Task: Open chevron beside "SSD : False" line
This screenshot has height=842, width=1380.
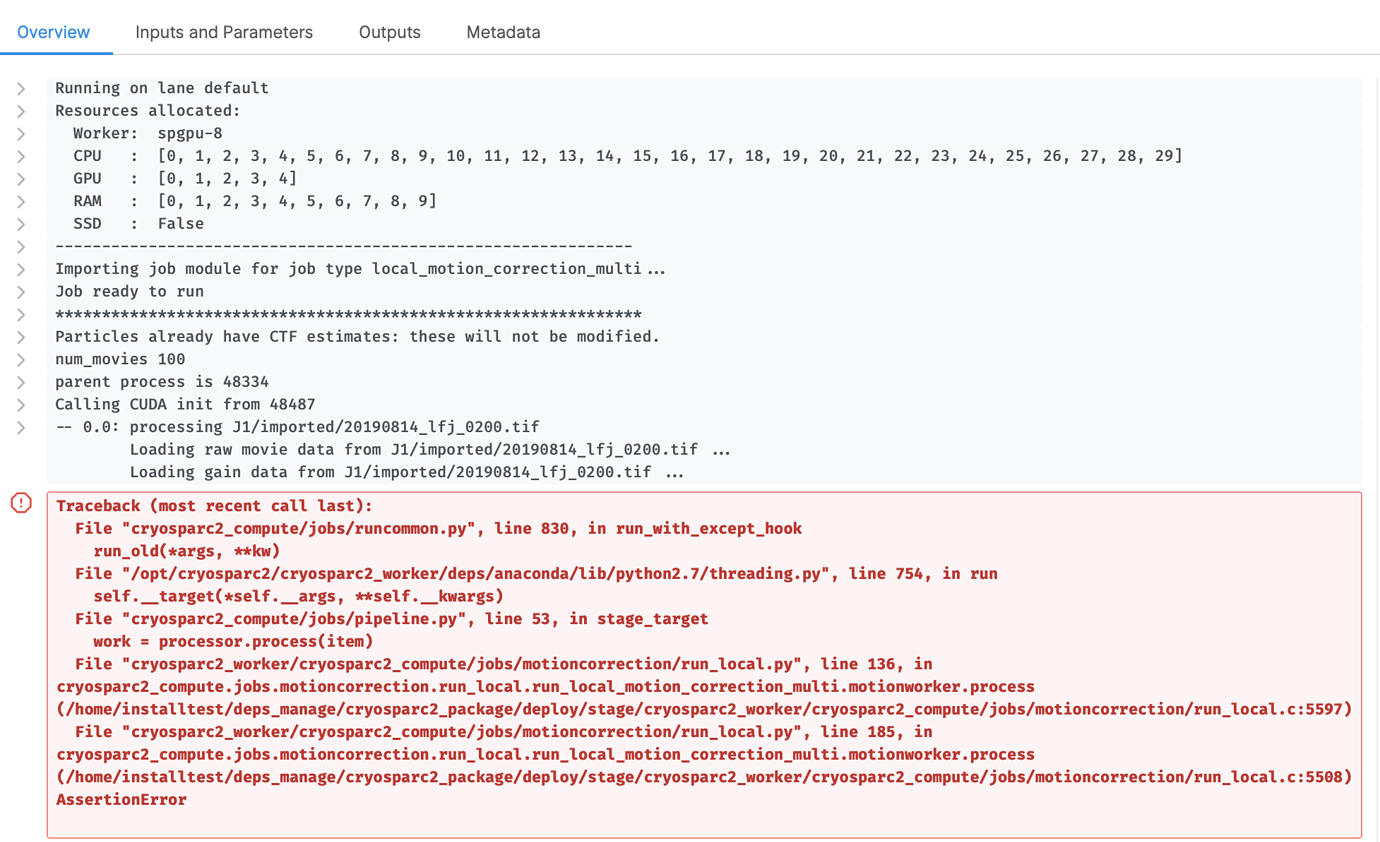Action: coord(20,224)
